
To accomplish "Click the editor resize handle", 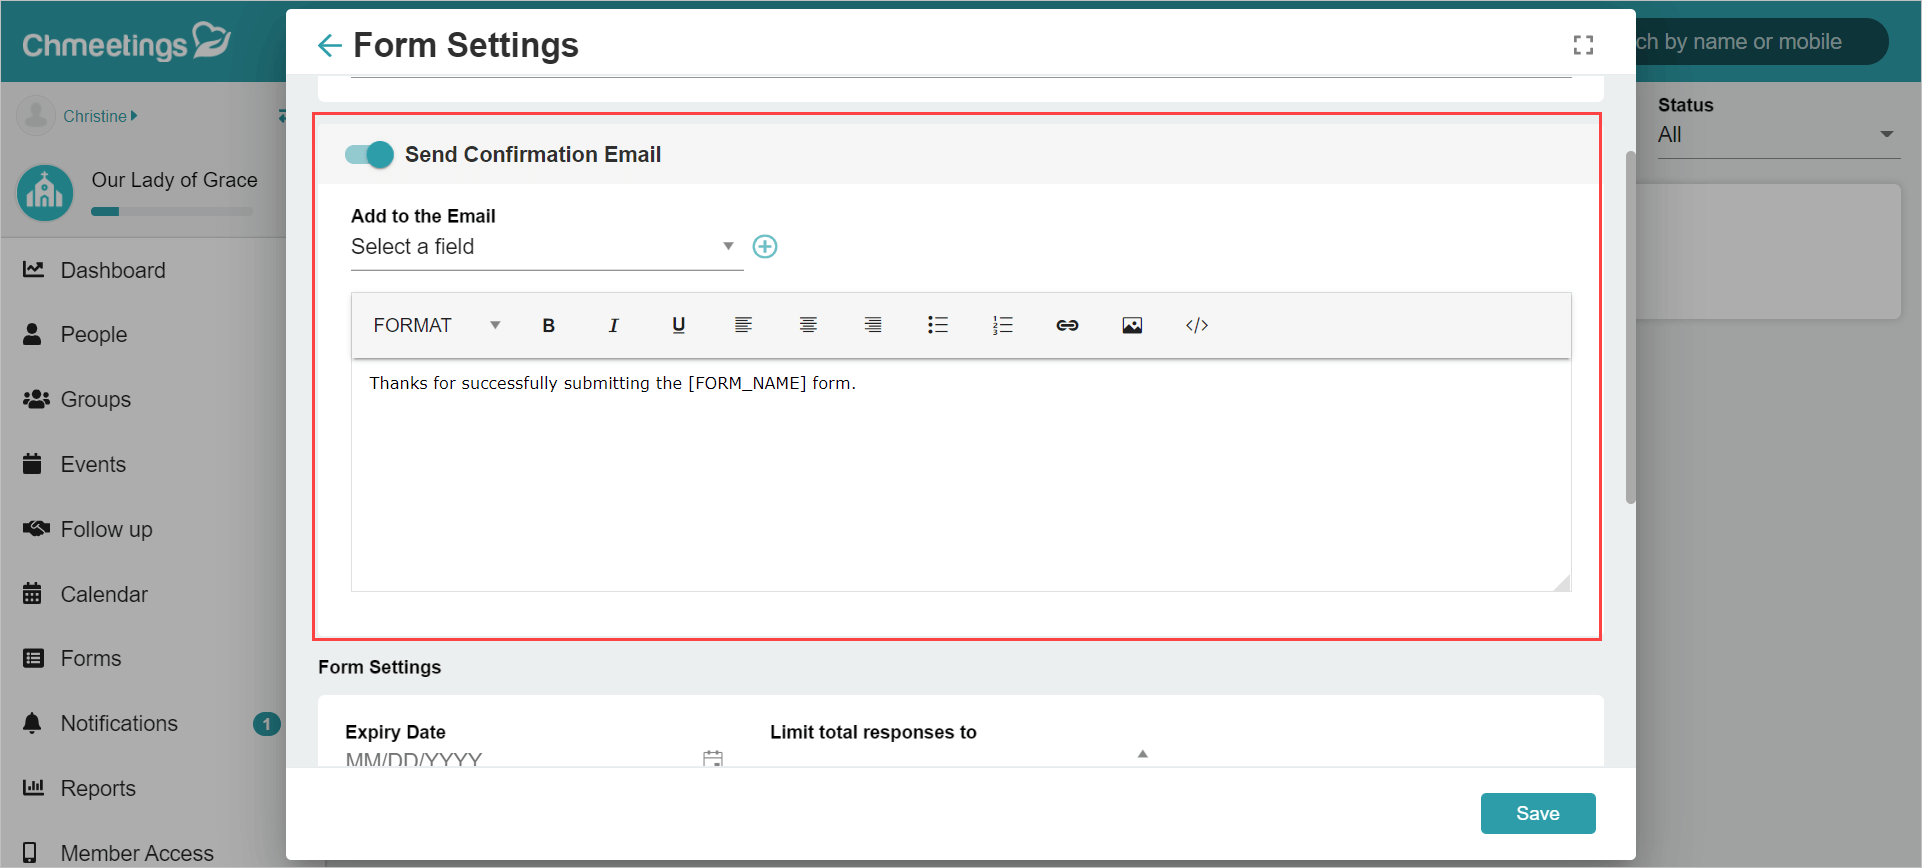I will (x=1562, y=583).
